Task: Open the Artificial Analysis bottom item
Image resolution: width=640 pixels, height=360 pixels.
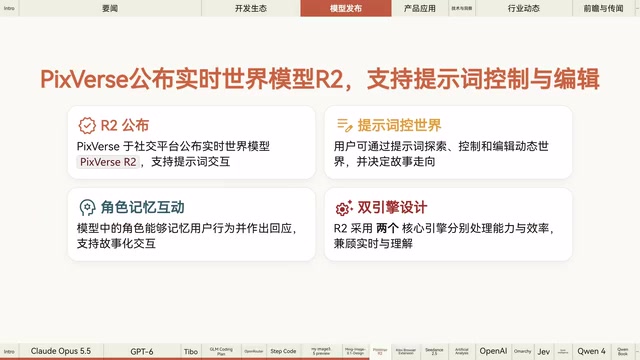Action: tap(462, 351)
